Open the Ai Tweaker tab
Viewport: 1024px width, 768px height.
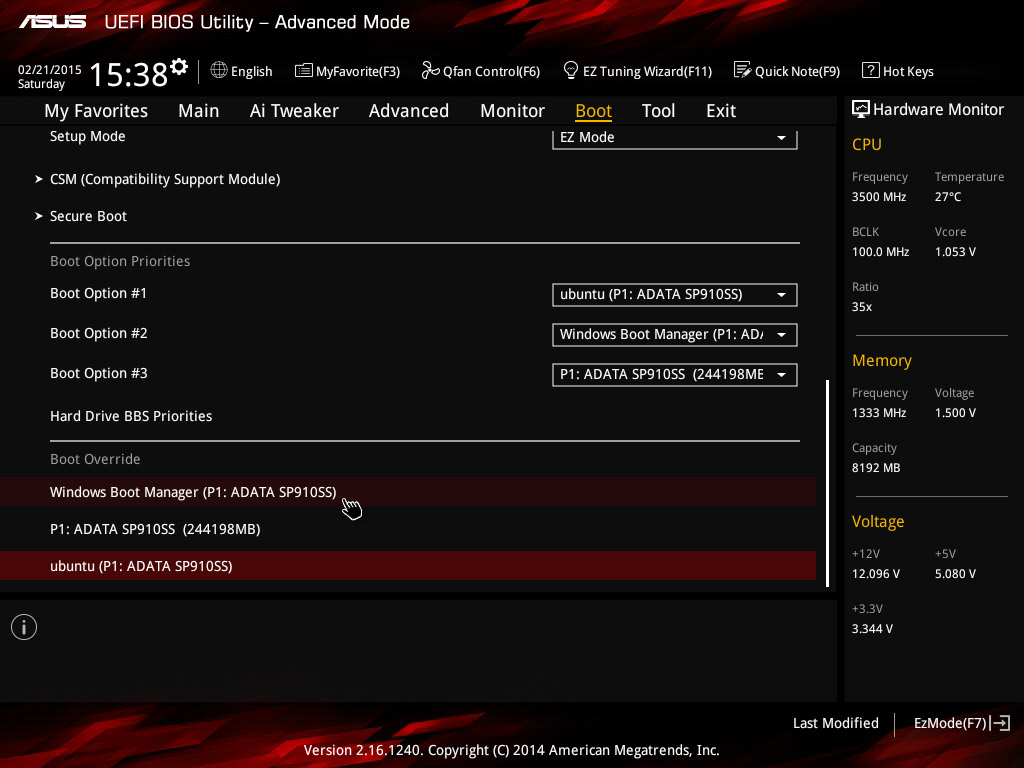pyautogui.click(x=294, y=111)
